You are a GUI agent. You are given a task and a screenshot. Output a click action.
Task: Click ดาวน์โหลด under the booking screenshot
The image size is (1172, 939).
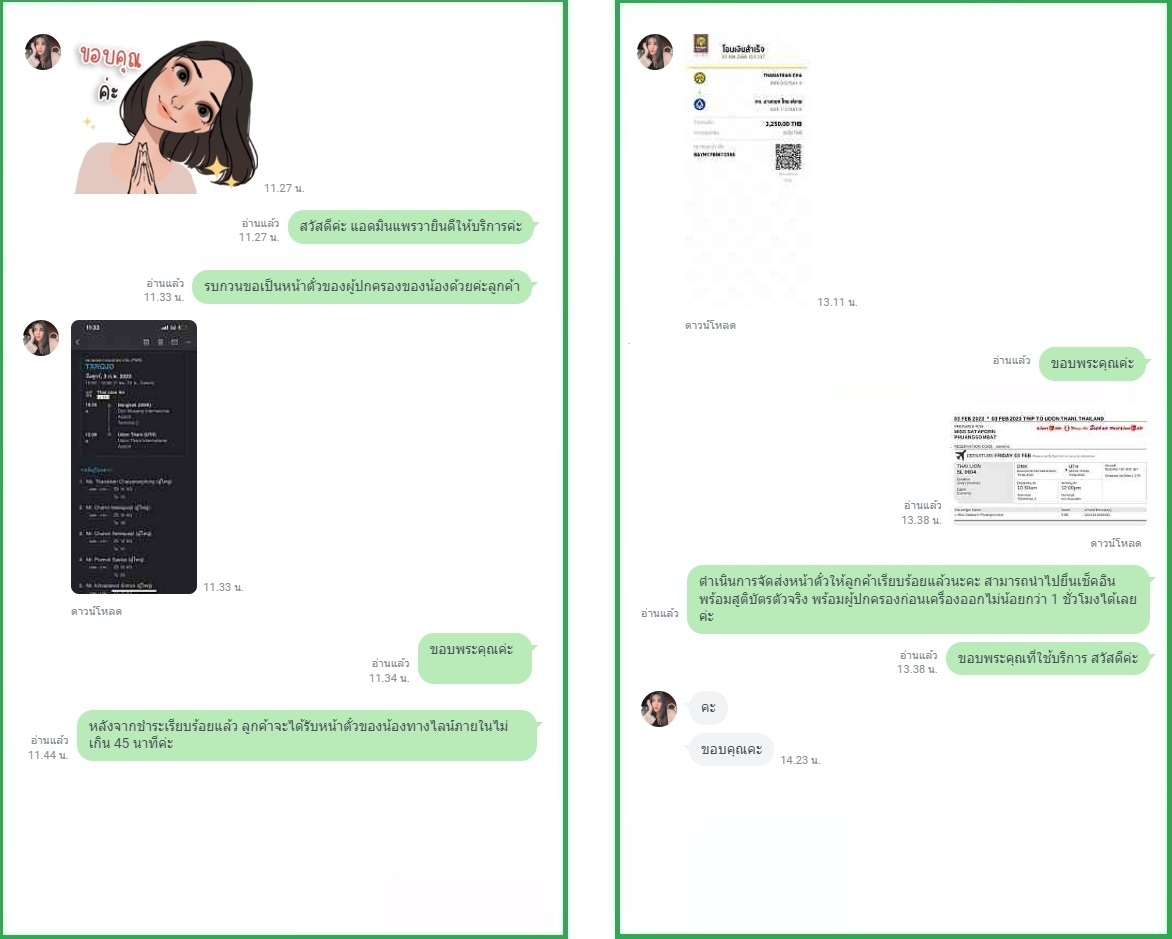click(96, 612)
